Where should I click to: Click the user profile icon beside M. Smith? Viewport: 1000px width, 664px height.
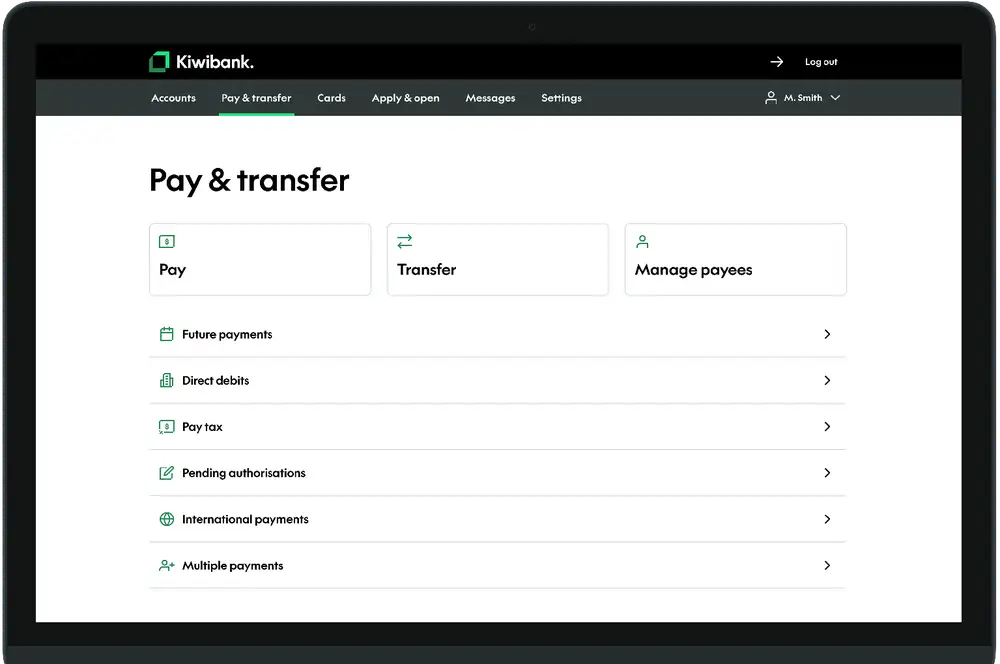pos(770,98)
